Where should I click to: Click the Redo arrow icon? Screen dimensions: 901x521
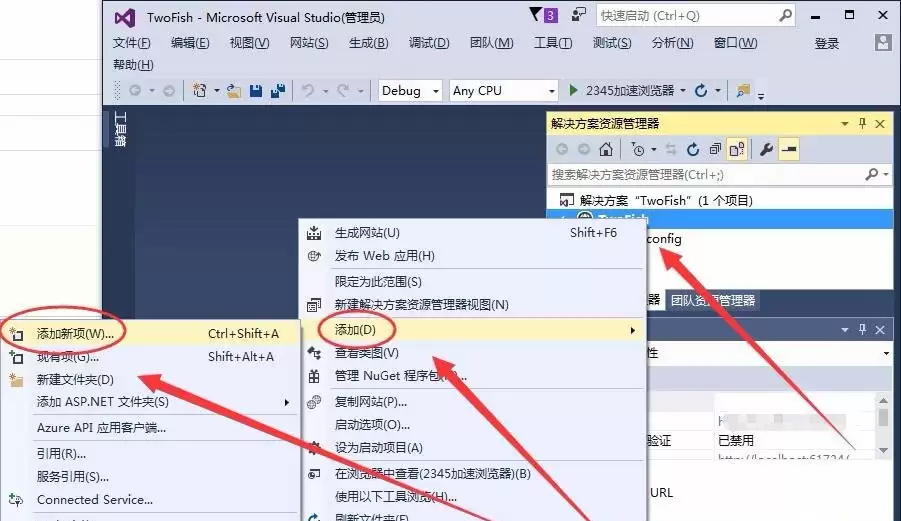(x=343, y=91)
